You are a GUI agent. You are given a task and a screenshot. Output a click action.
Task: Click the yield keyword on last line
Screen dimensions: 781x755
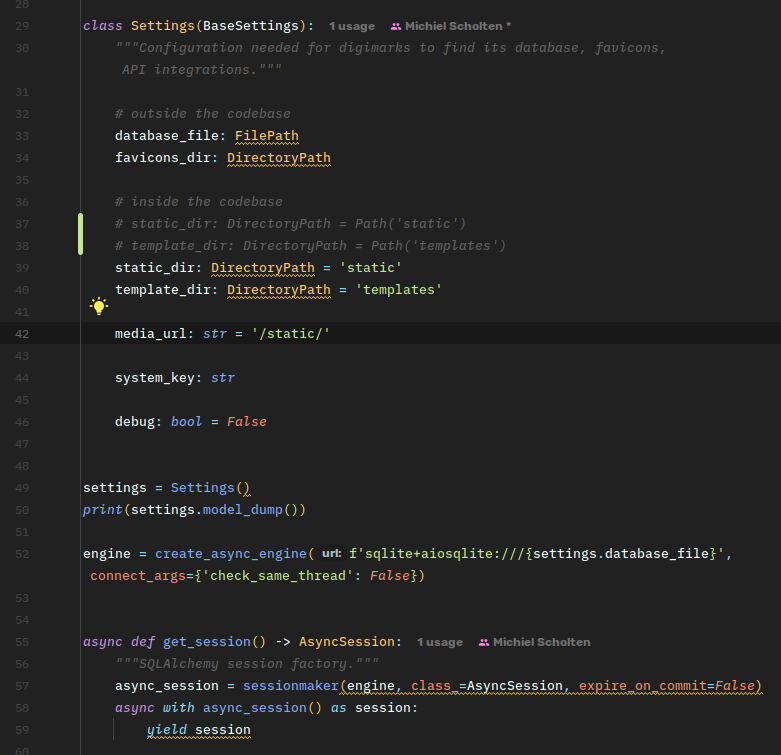[x=166, y=730]
